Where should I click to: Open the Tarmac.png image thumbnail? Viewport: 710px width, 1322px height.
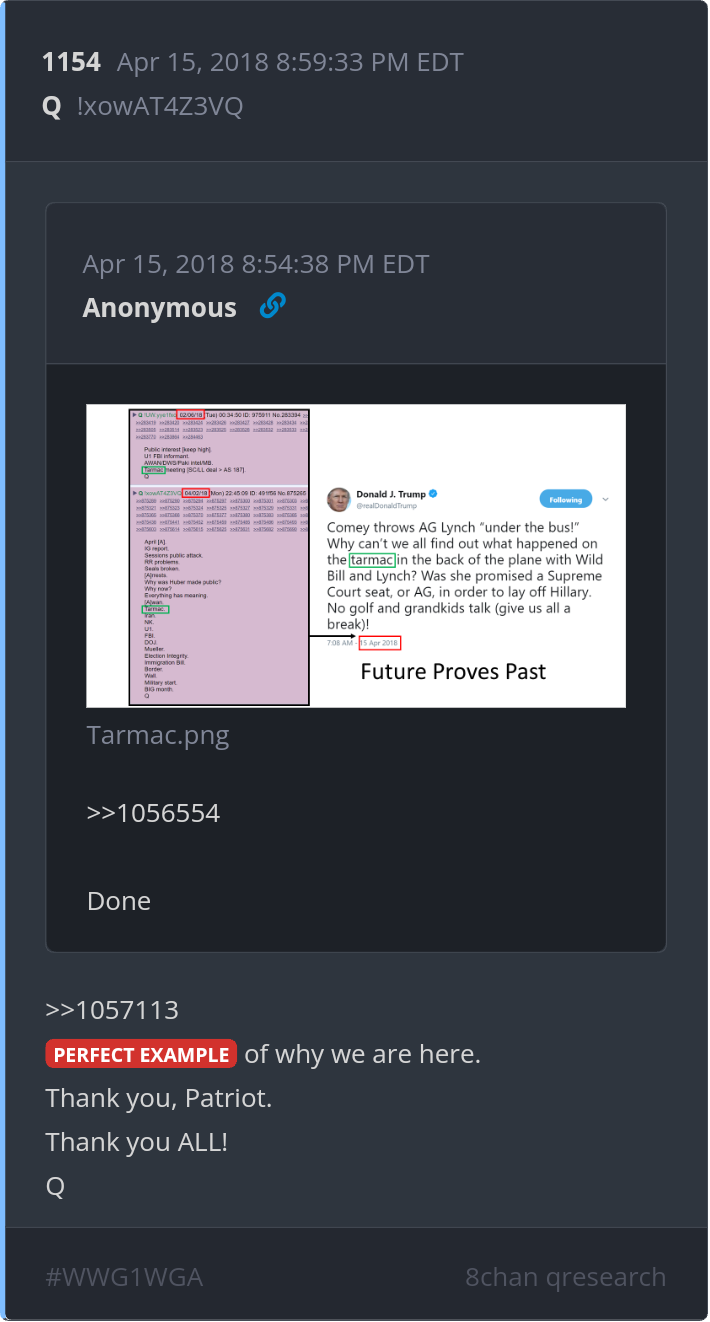[x=356, y=556]
